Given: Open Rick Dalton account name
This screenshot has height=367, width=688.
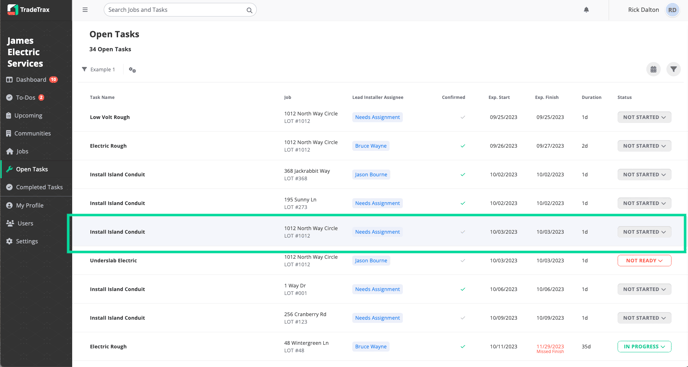Looking at the screenshot, I should pos(643,10).
